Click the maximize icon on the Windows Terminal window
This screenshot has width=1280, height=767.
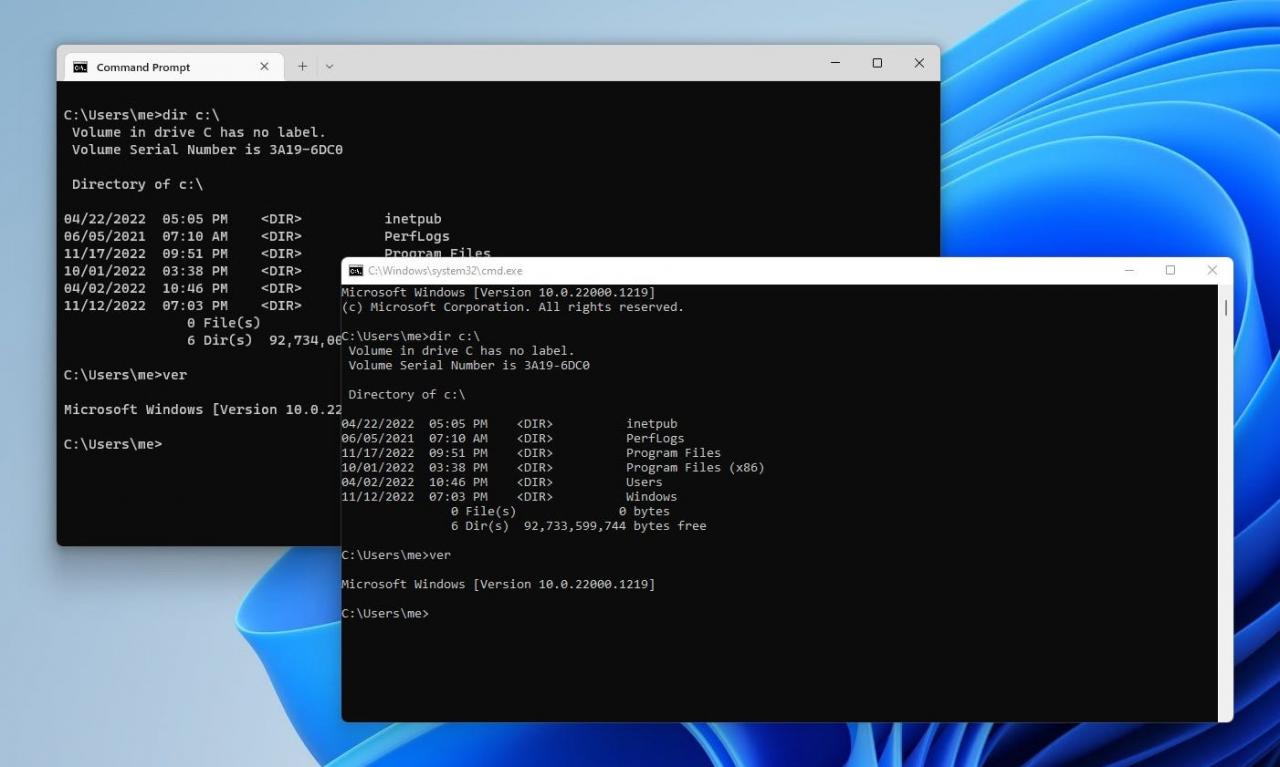(x=877, y=62)
